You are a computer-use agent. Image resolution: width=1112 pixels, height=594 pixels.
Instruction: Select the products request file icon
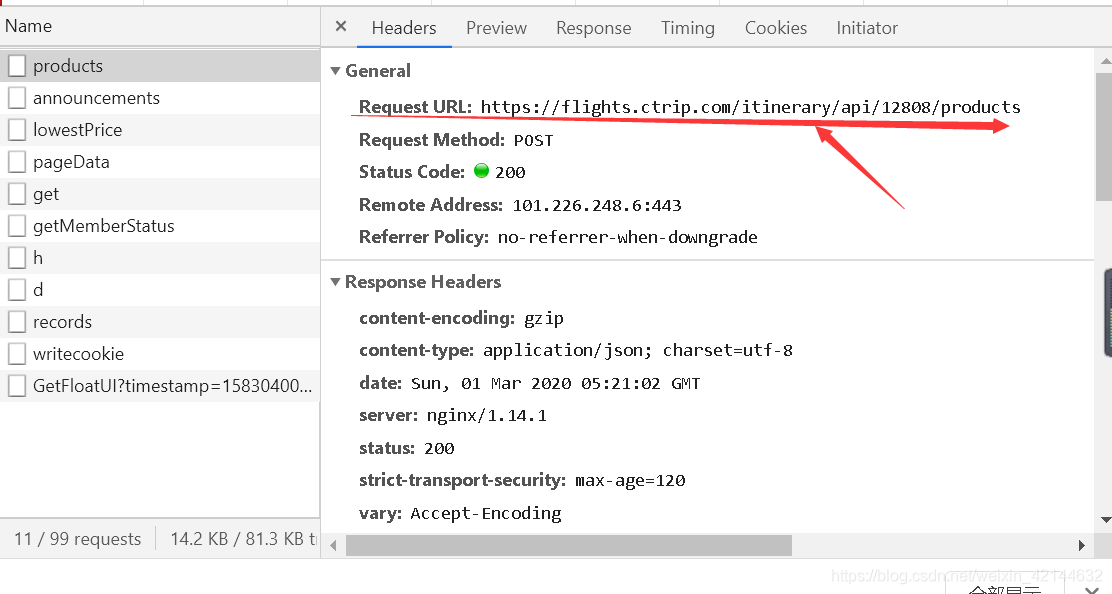pos(17,66)
